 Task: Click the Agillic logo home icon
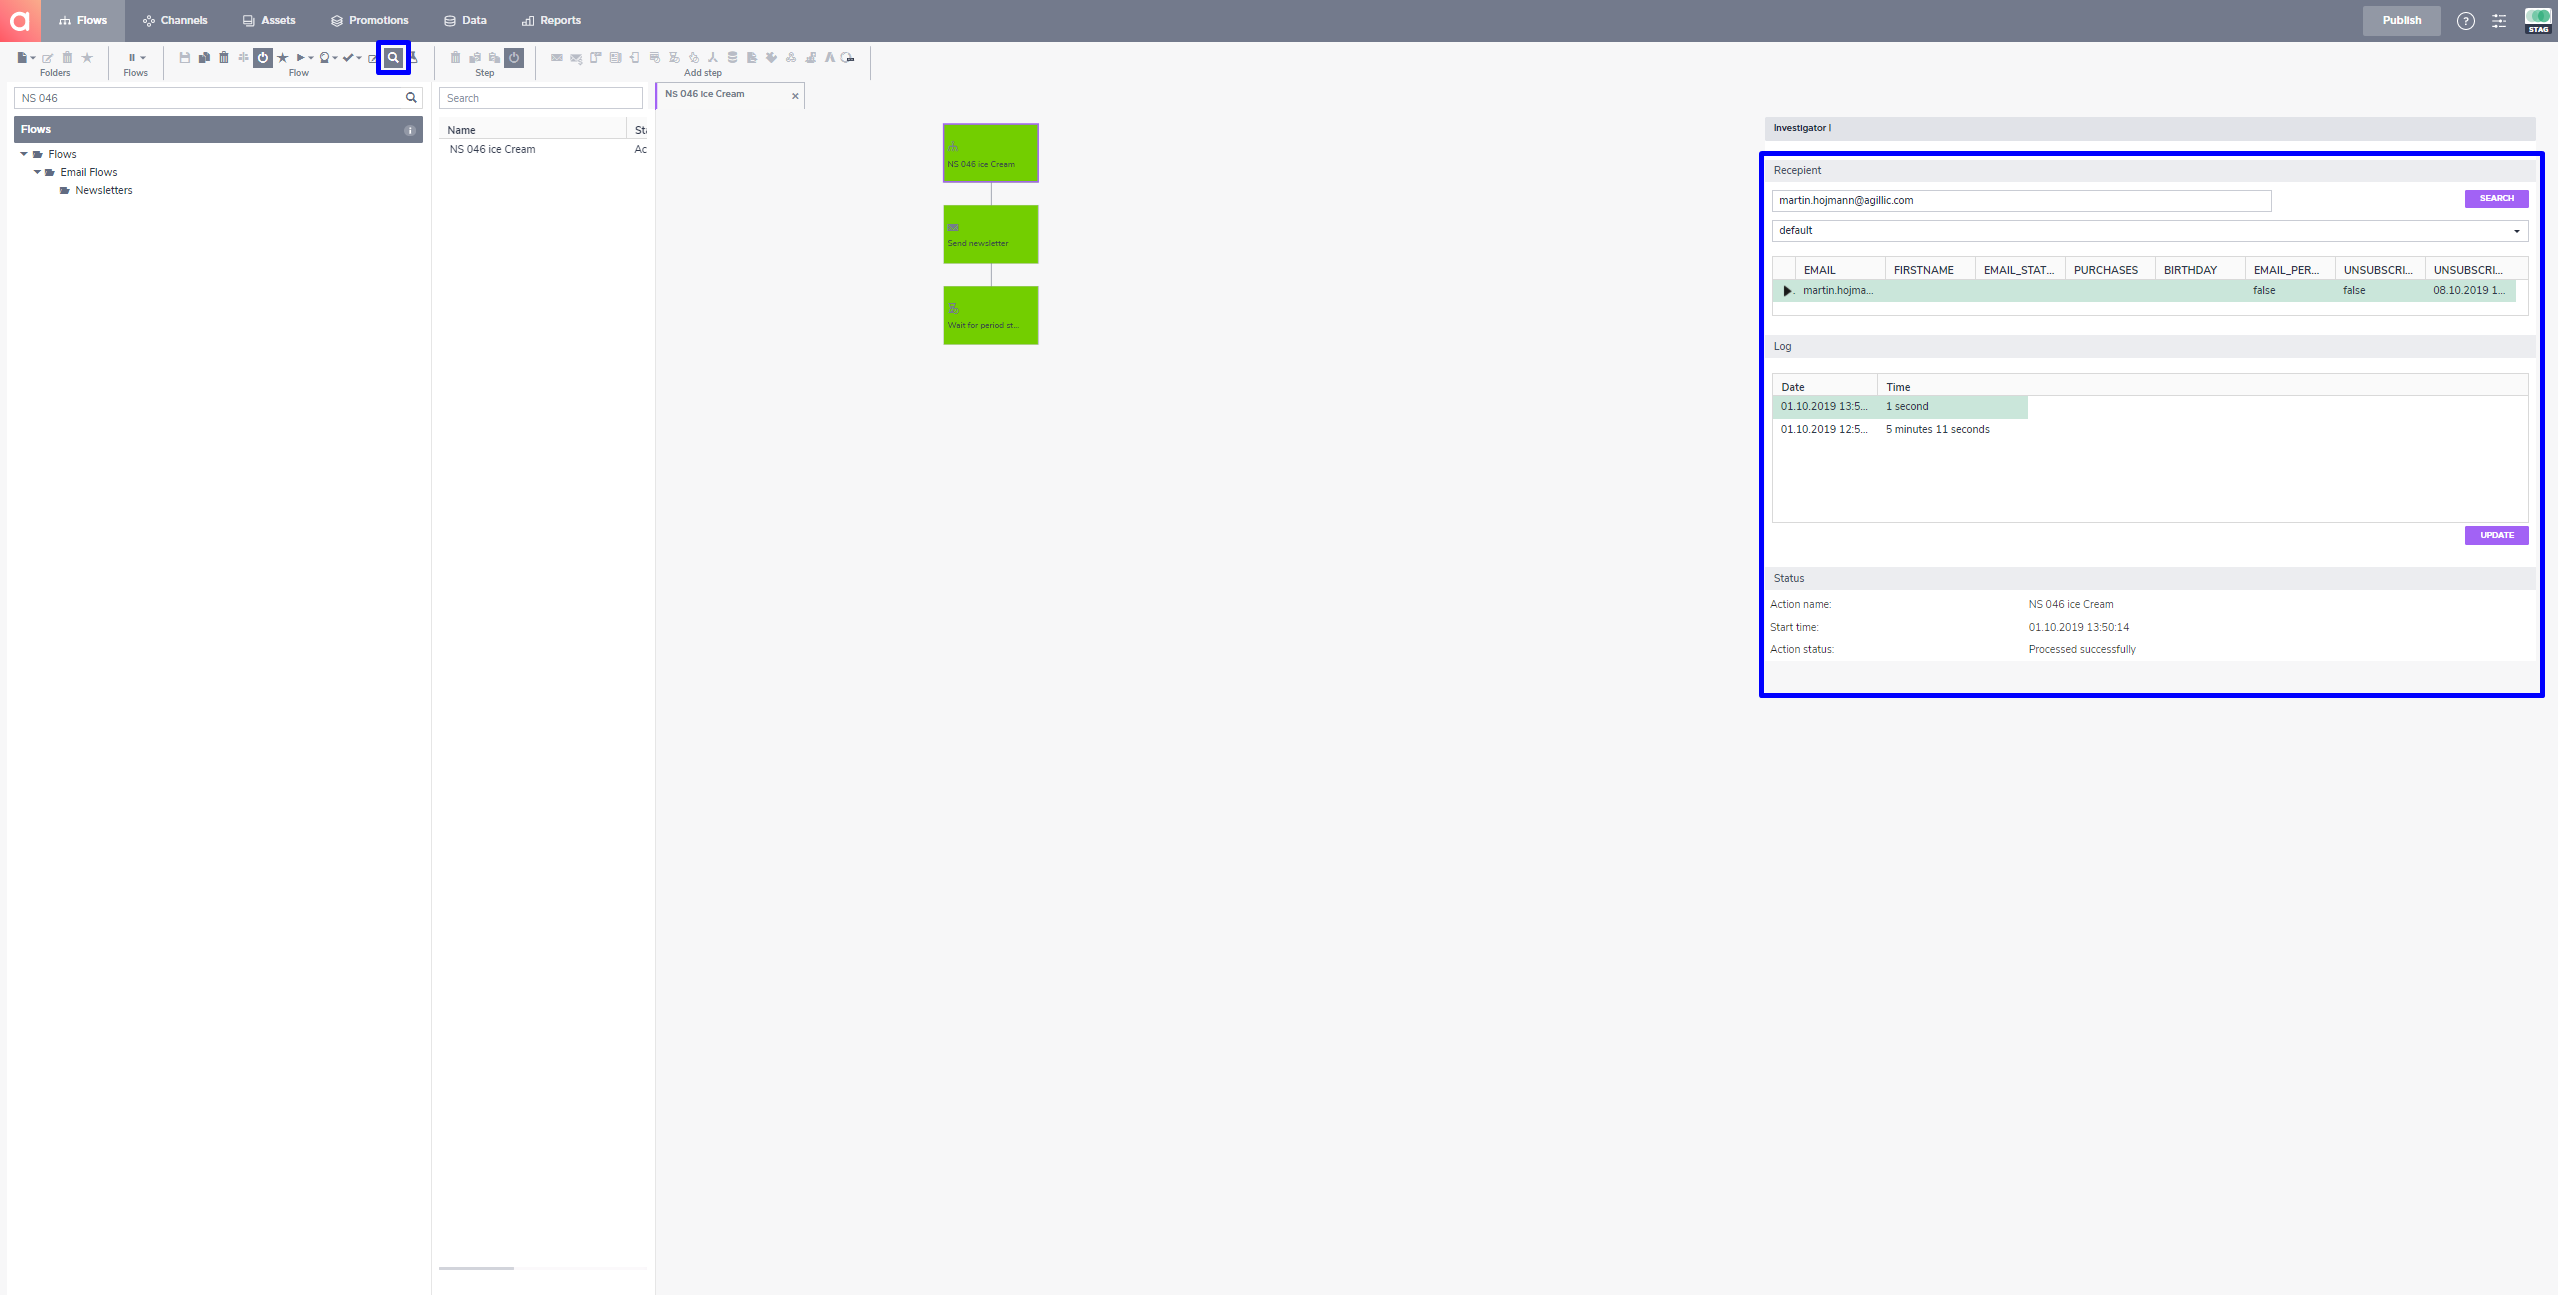19,20
